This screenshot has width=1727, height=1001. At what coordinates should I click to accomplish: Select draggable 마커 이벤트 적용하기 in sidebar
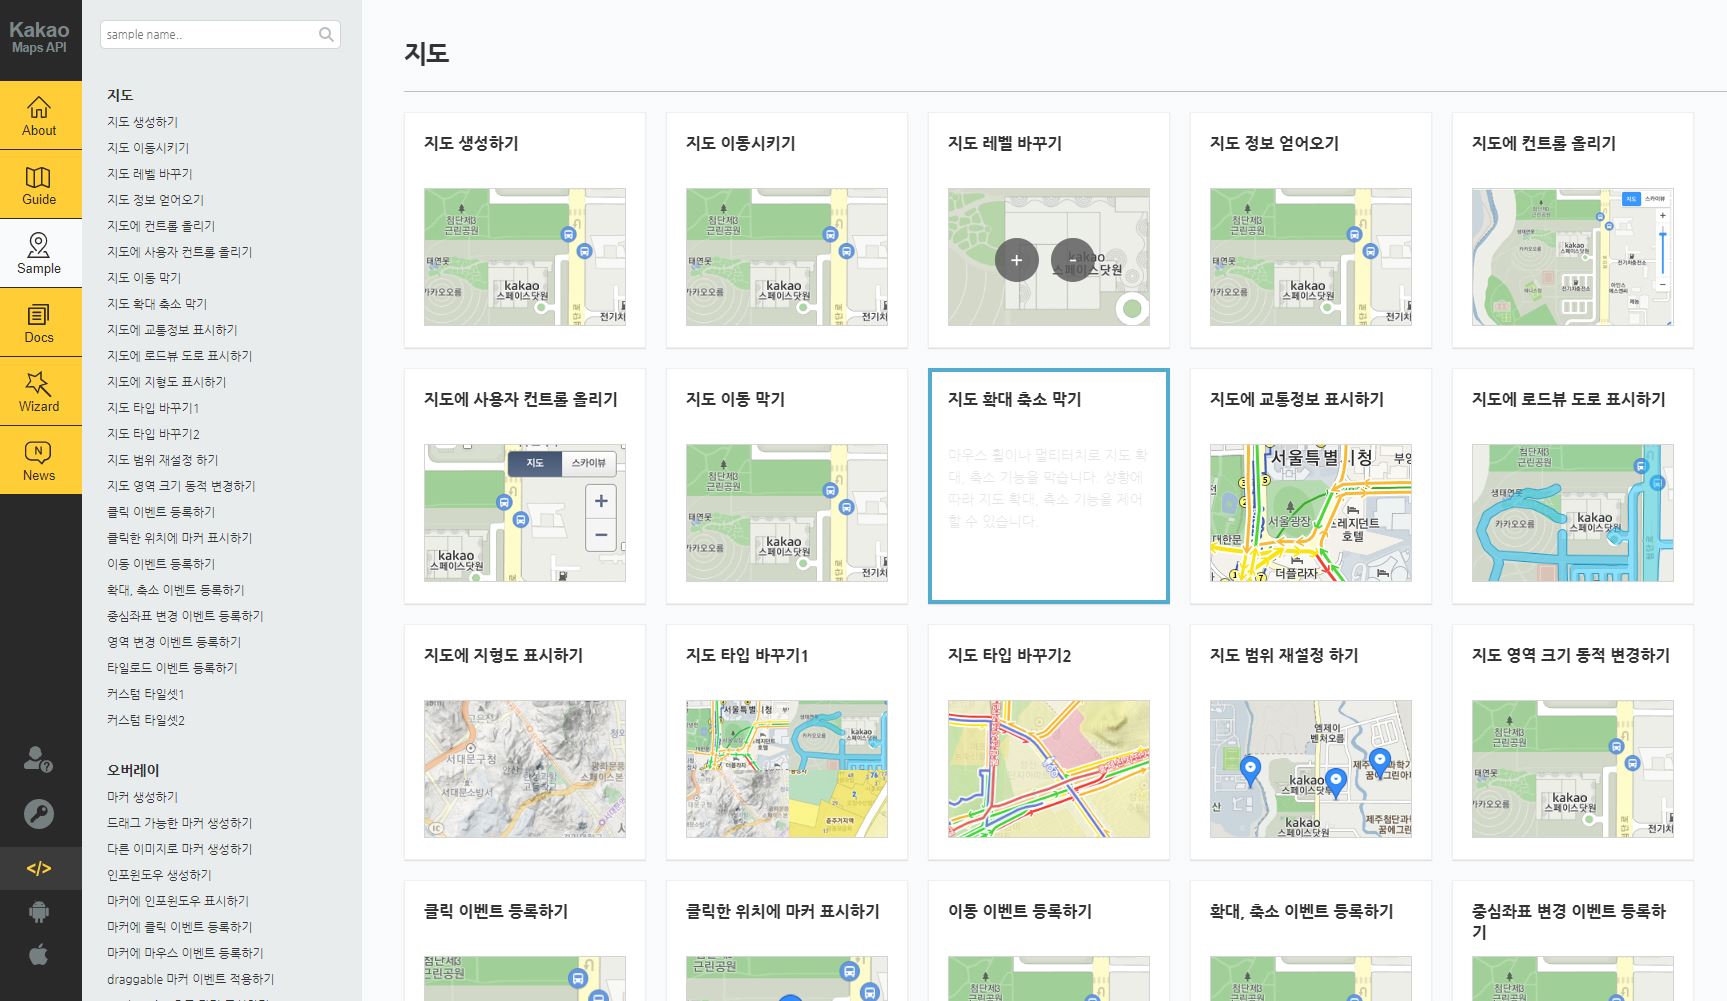[x=191, y=979]
